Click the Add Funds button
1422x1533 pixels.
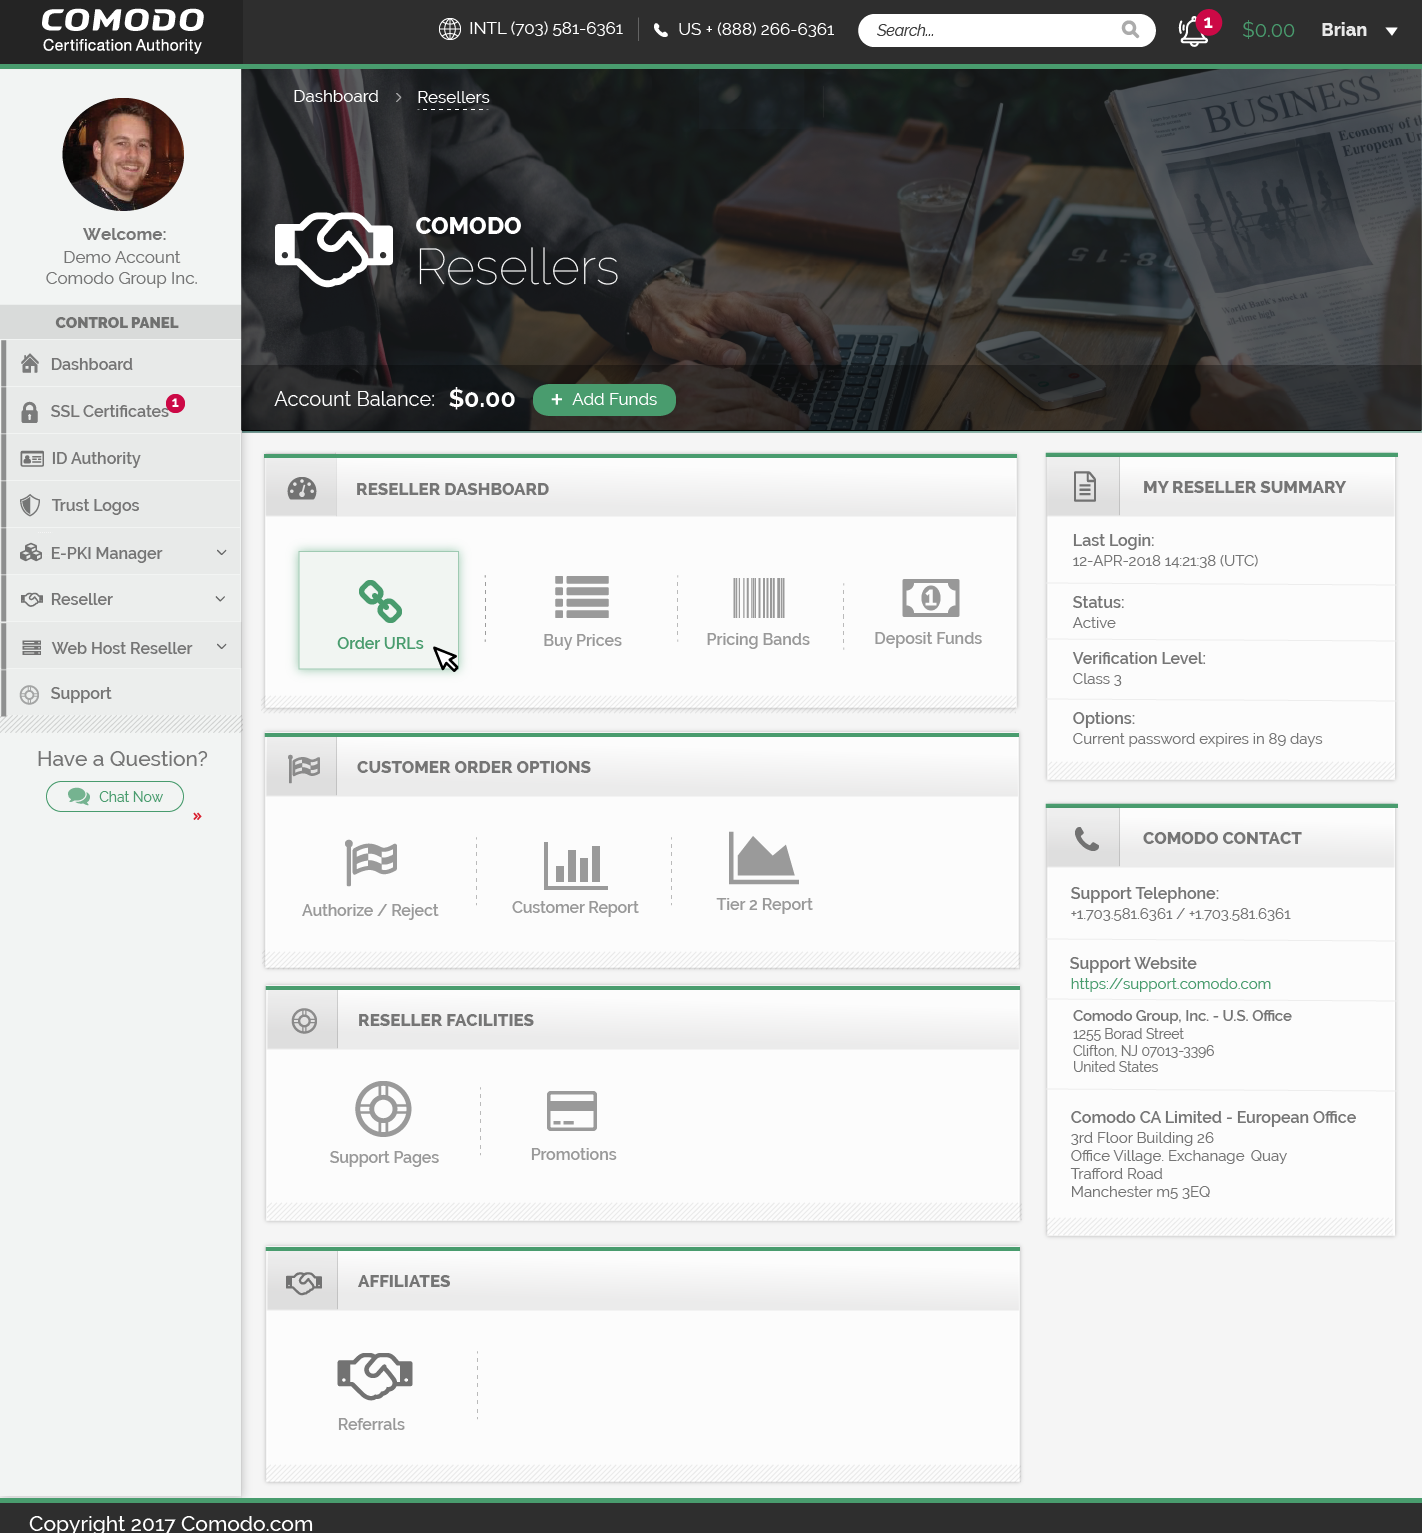pos(604,399)
